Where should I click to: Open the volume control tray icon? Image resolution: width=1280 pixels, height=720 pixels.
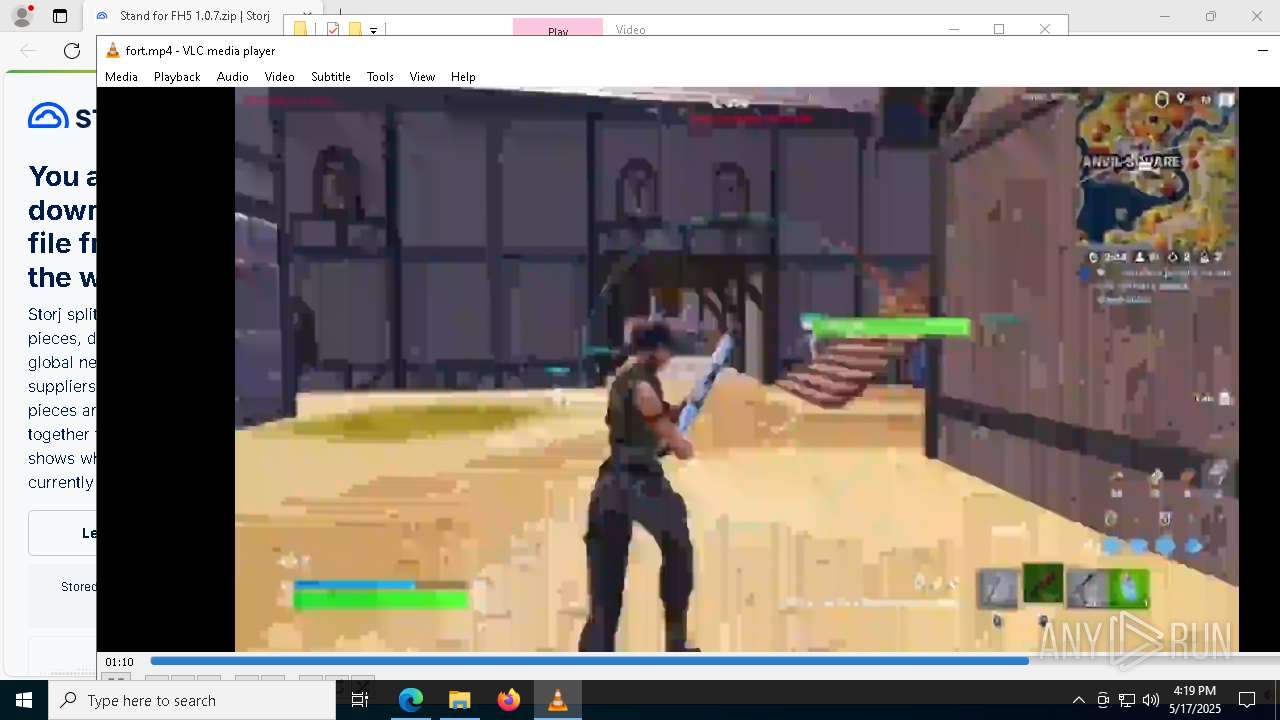click(x=1151, y=700)
